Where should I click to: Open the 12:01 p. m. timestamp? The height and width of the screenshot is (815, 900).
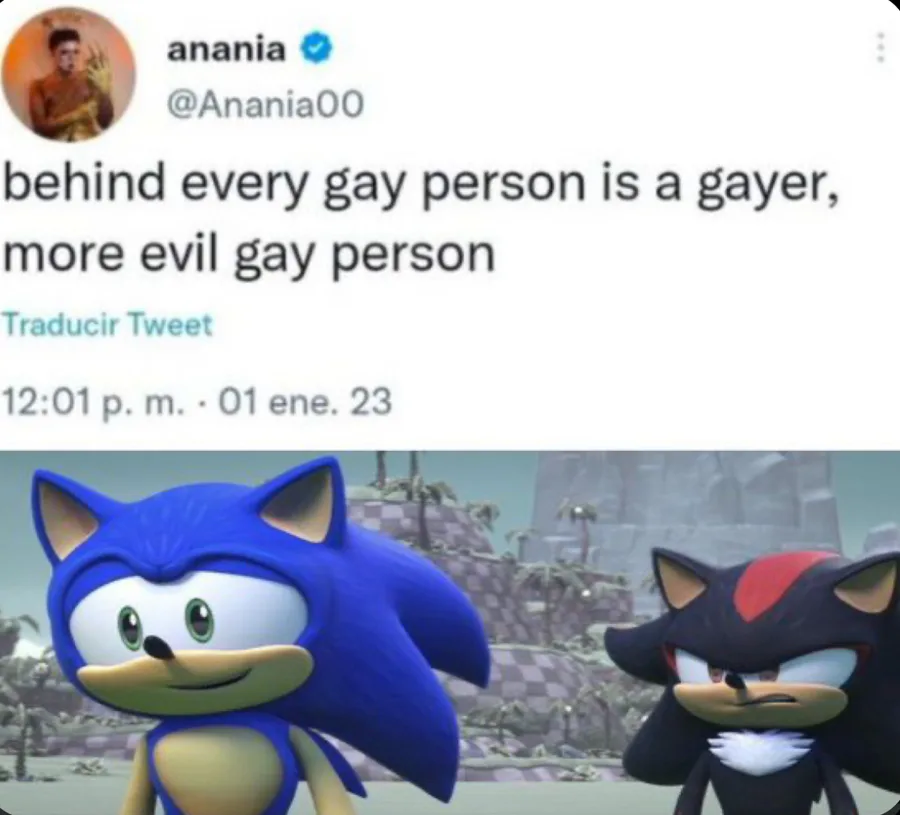tap(95, 401)
